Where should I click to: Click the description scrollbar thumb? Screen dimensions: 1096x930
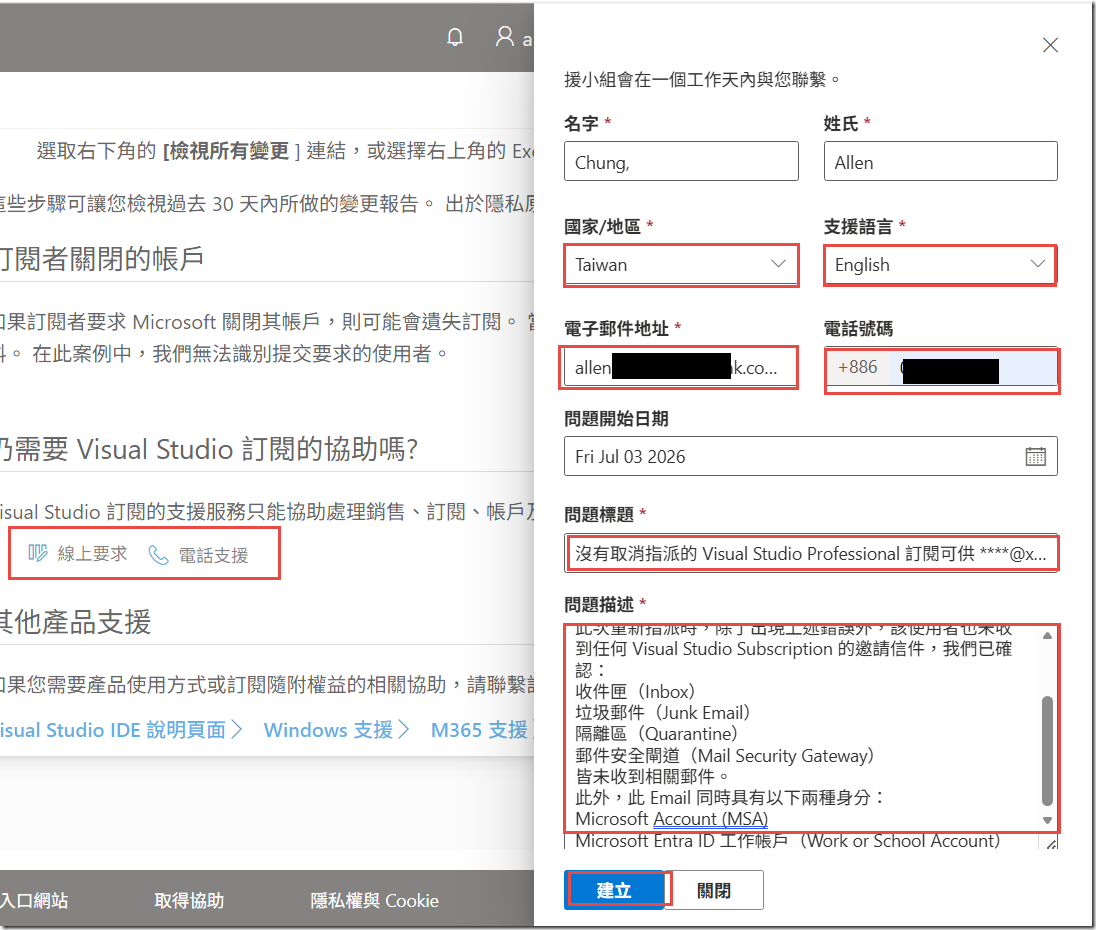(1046, 750)
